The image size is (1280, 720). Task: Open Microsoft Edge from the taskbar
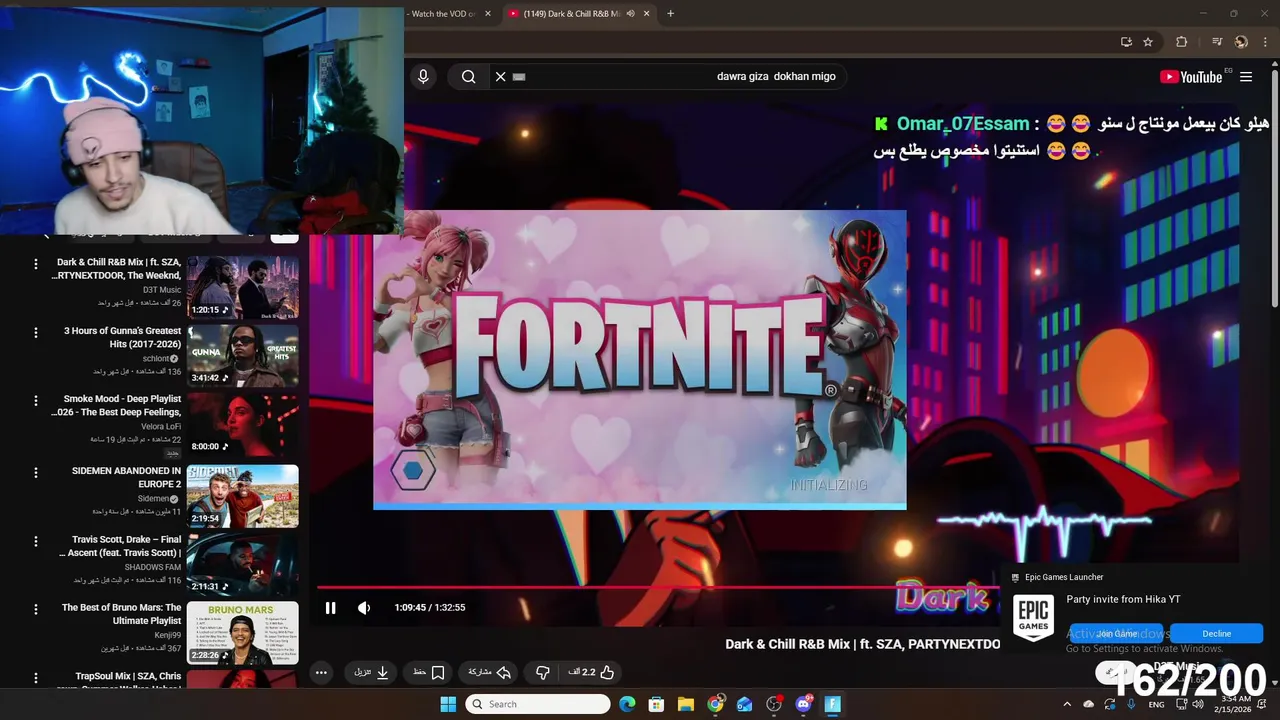point(627,704)
